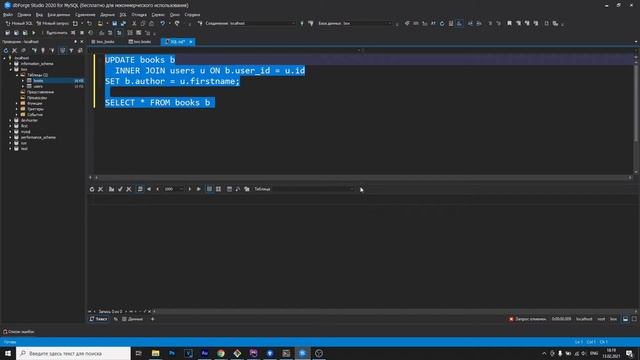
Task: Select the Функции folder in tree
Action: tap(35, 104)
